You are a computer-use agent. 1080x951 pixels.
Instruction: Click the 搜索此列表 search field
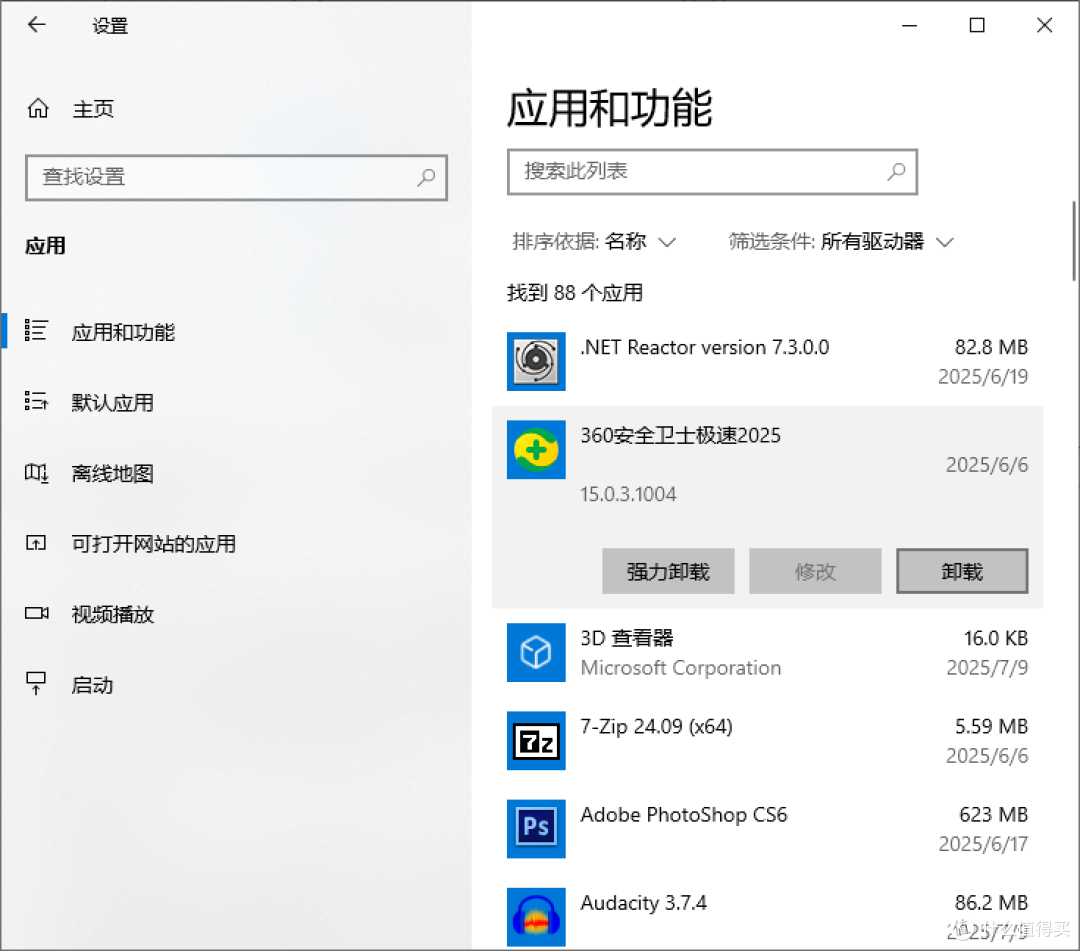tap(712, 171)
